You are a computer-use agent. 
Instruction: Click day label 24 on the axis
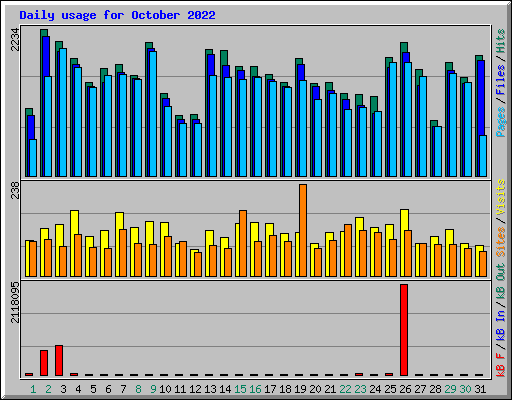tap(375, 389)
